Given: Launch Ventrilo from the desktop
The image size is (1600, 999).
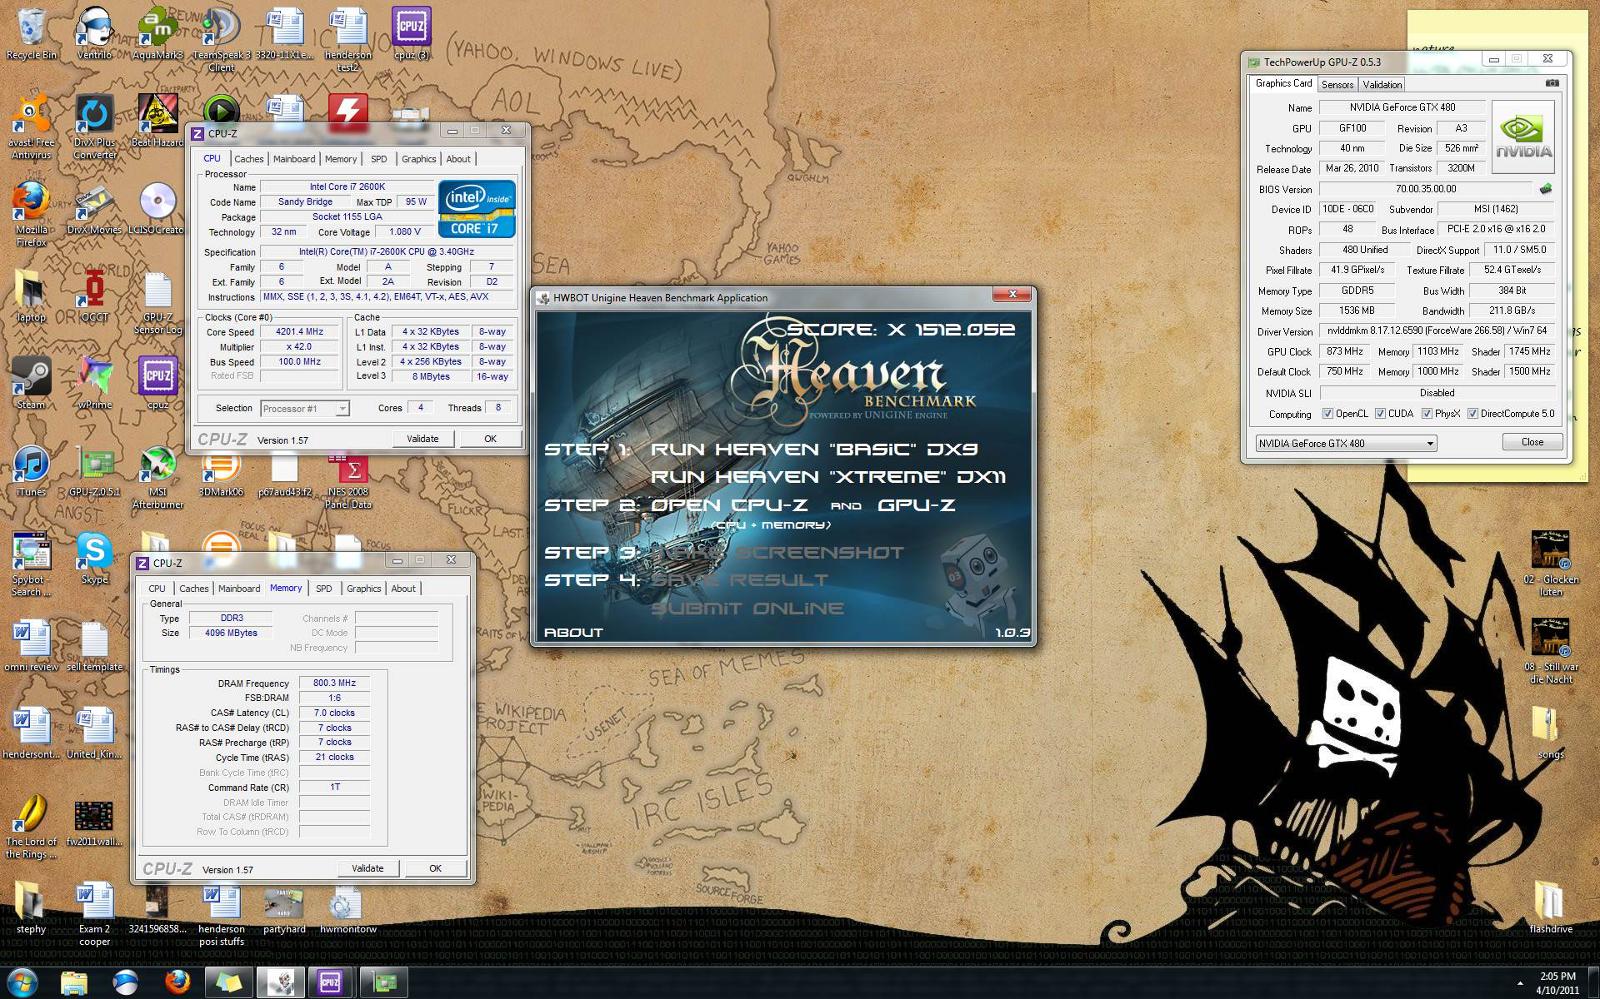Looking at the screenshot, I should [94, 33].
